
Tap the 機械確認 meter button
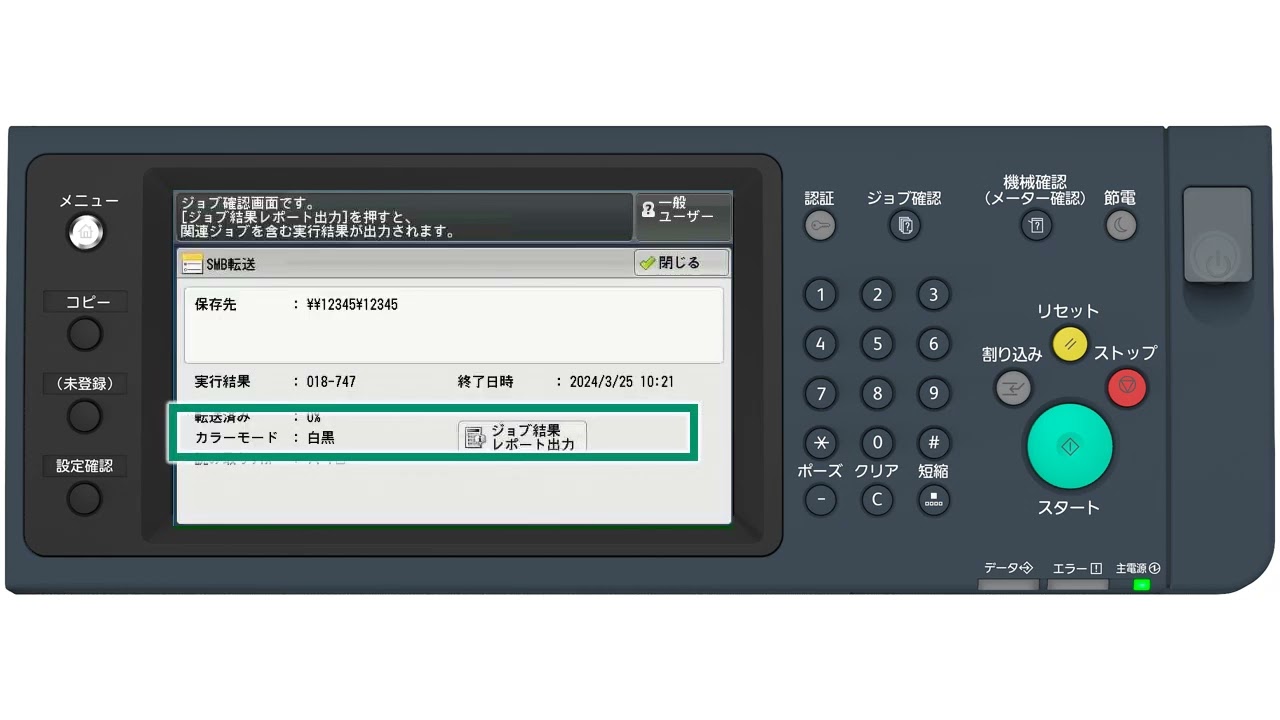1036,226
